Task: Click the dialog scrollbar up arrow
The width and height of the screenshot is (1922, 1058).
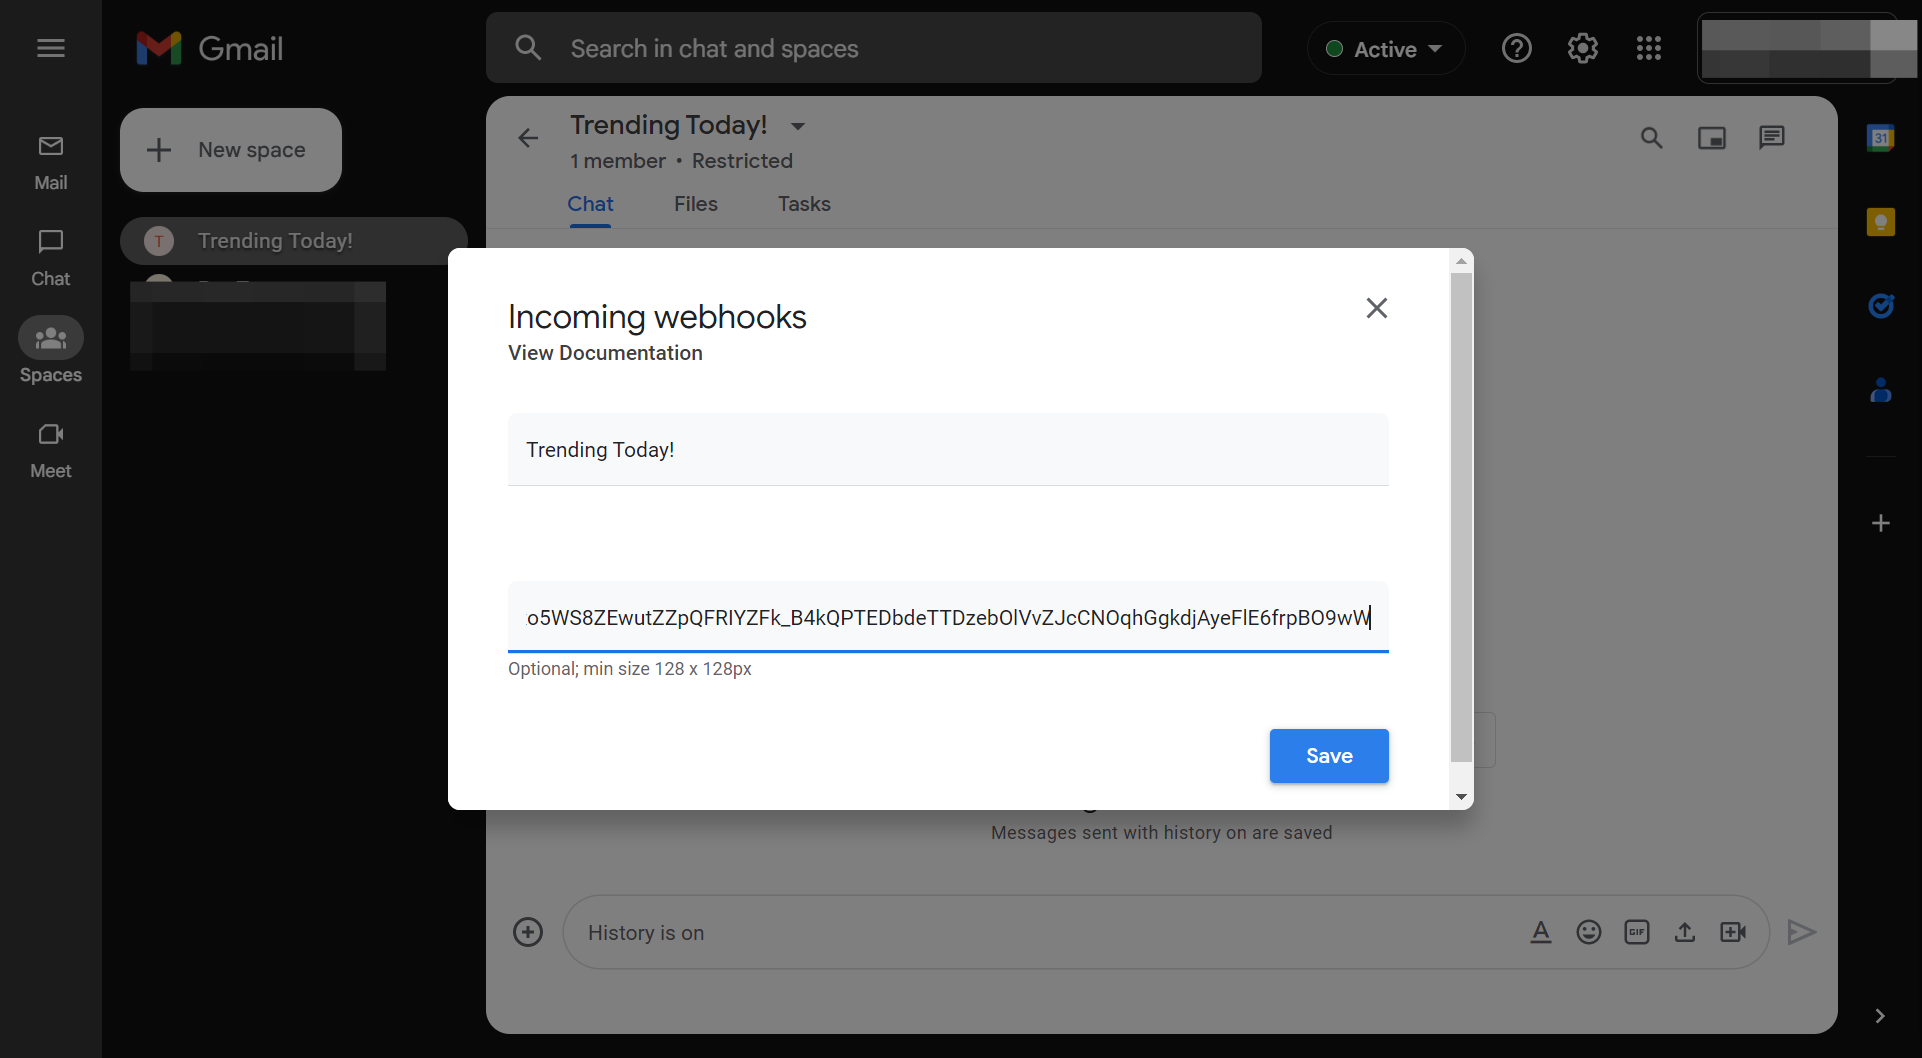Action: pyautogui.click(x=1461, y=261)
